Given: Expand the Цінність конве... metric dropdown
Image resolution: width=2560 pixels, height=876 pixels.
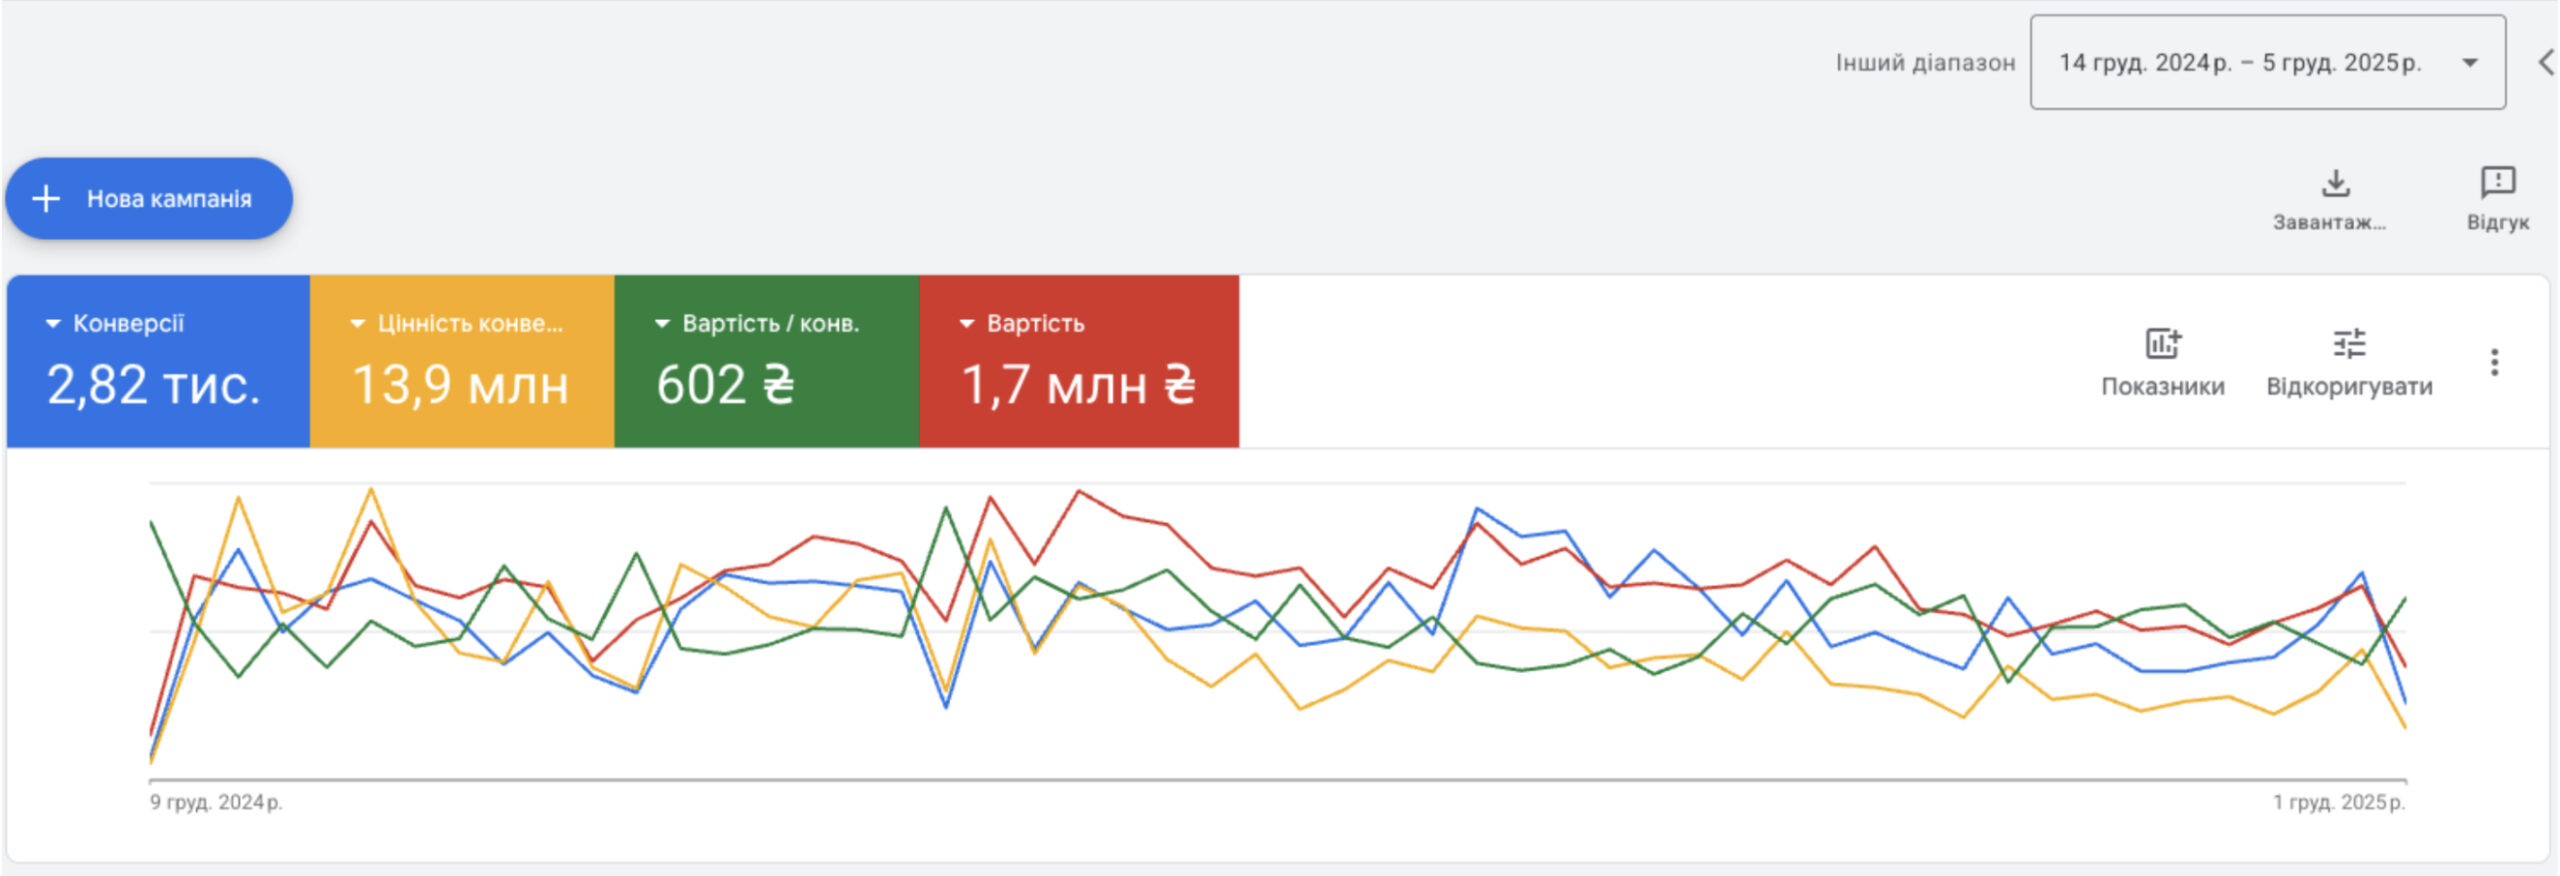Looking at the screenshot, I should [357, 324].
